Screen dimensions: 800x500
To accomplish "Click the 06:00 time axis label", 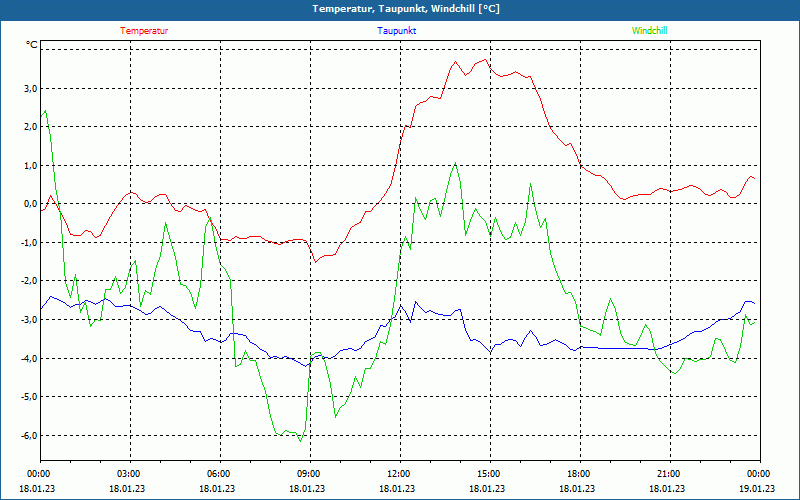I will click(x=220, y=474).
